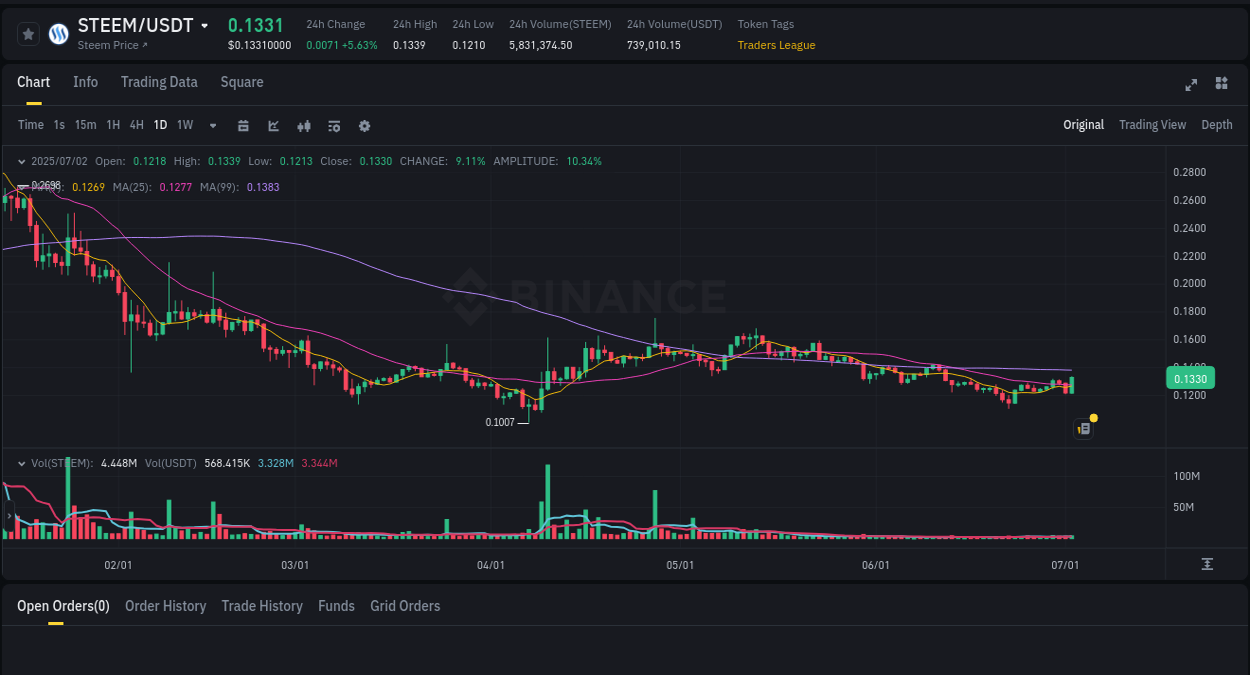The width and height of the screenshot is (1250, 675).
Task: Switch chart to Trading View mode
Action: (x=1152, y=125)
